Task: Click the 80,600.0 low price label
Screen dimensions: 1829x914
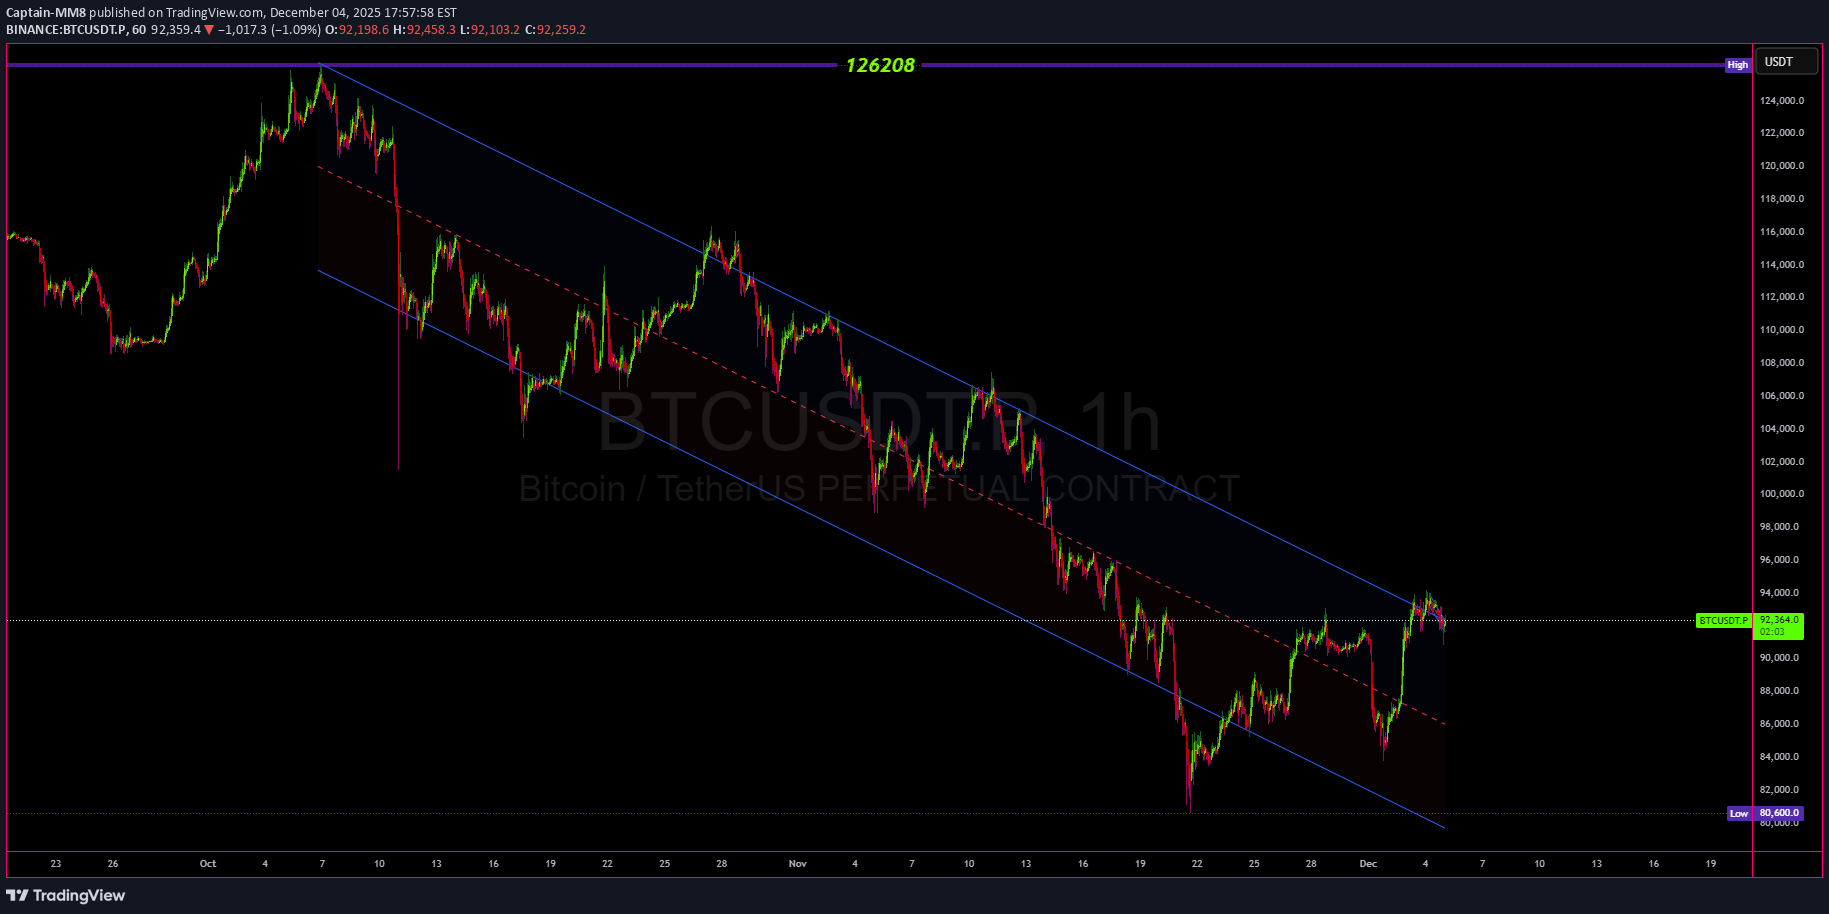Action: point(1780,813)
